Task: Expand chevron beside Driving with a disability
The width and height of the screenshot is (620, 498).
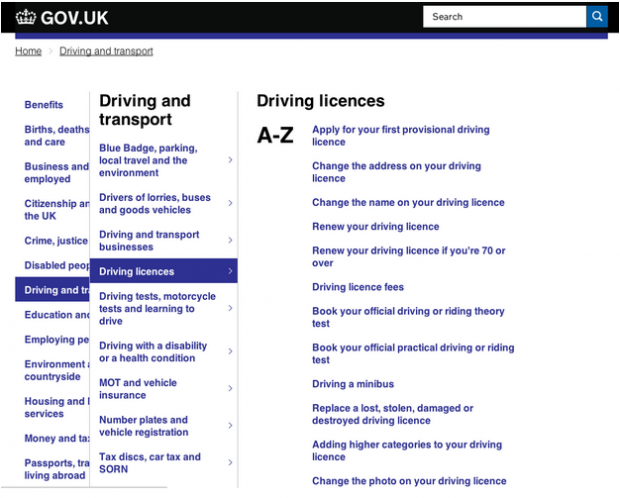Action: (230, 351)
